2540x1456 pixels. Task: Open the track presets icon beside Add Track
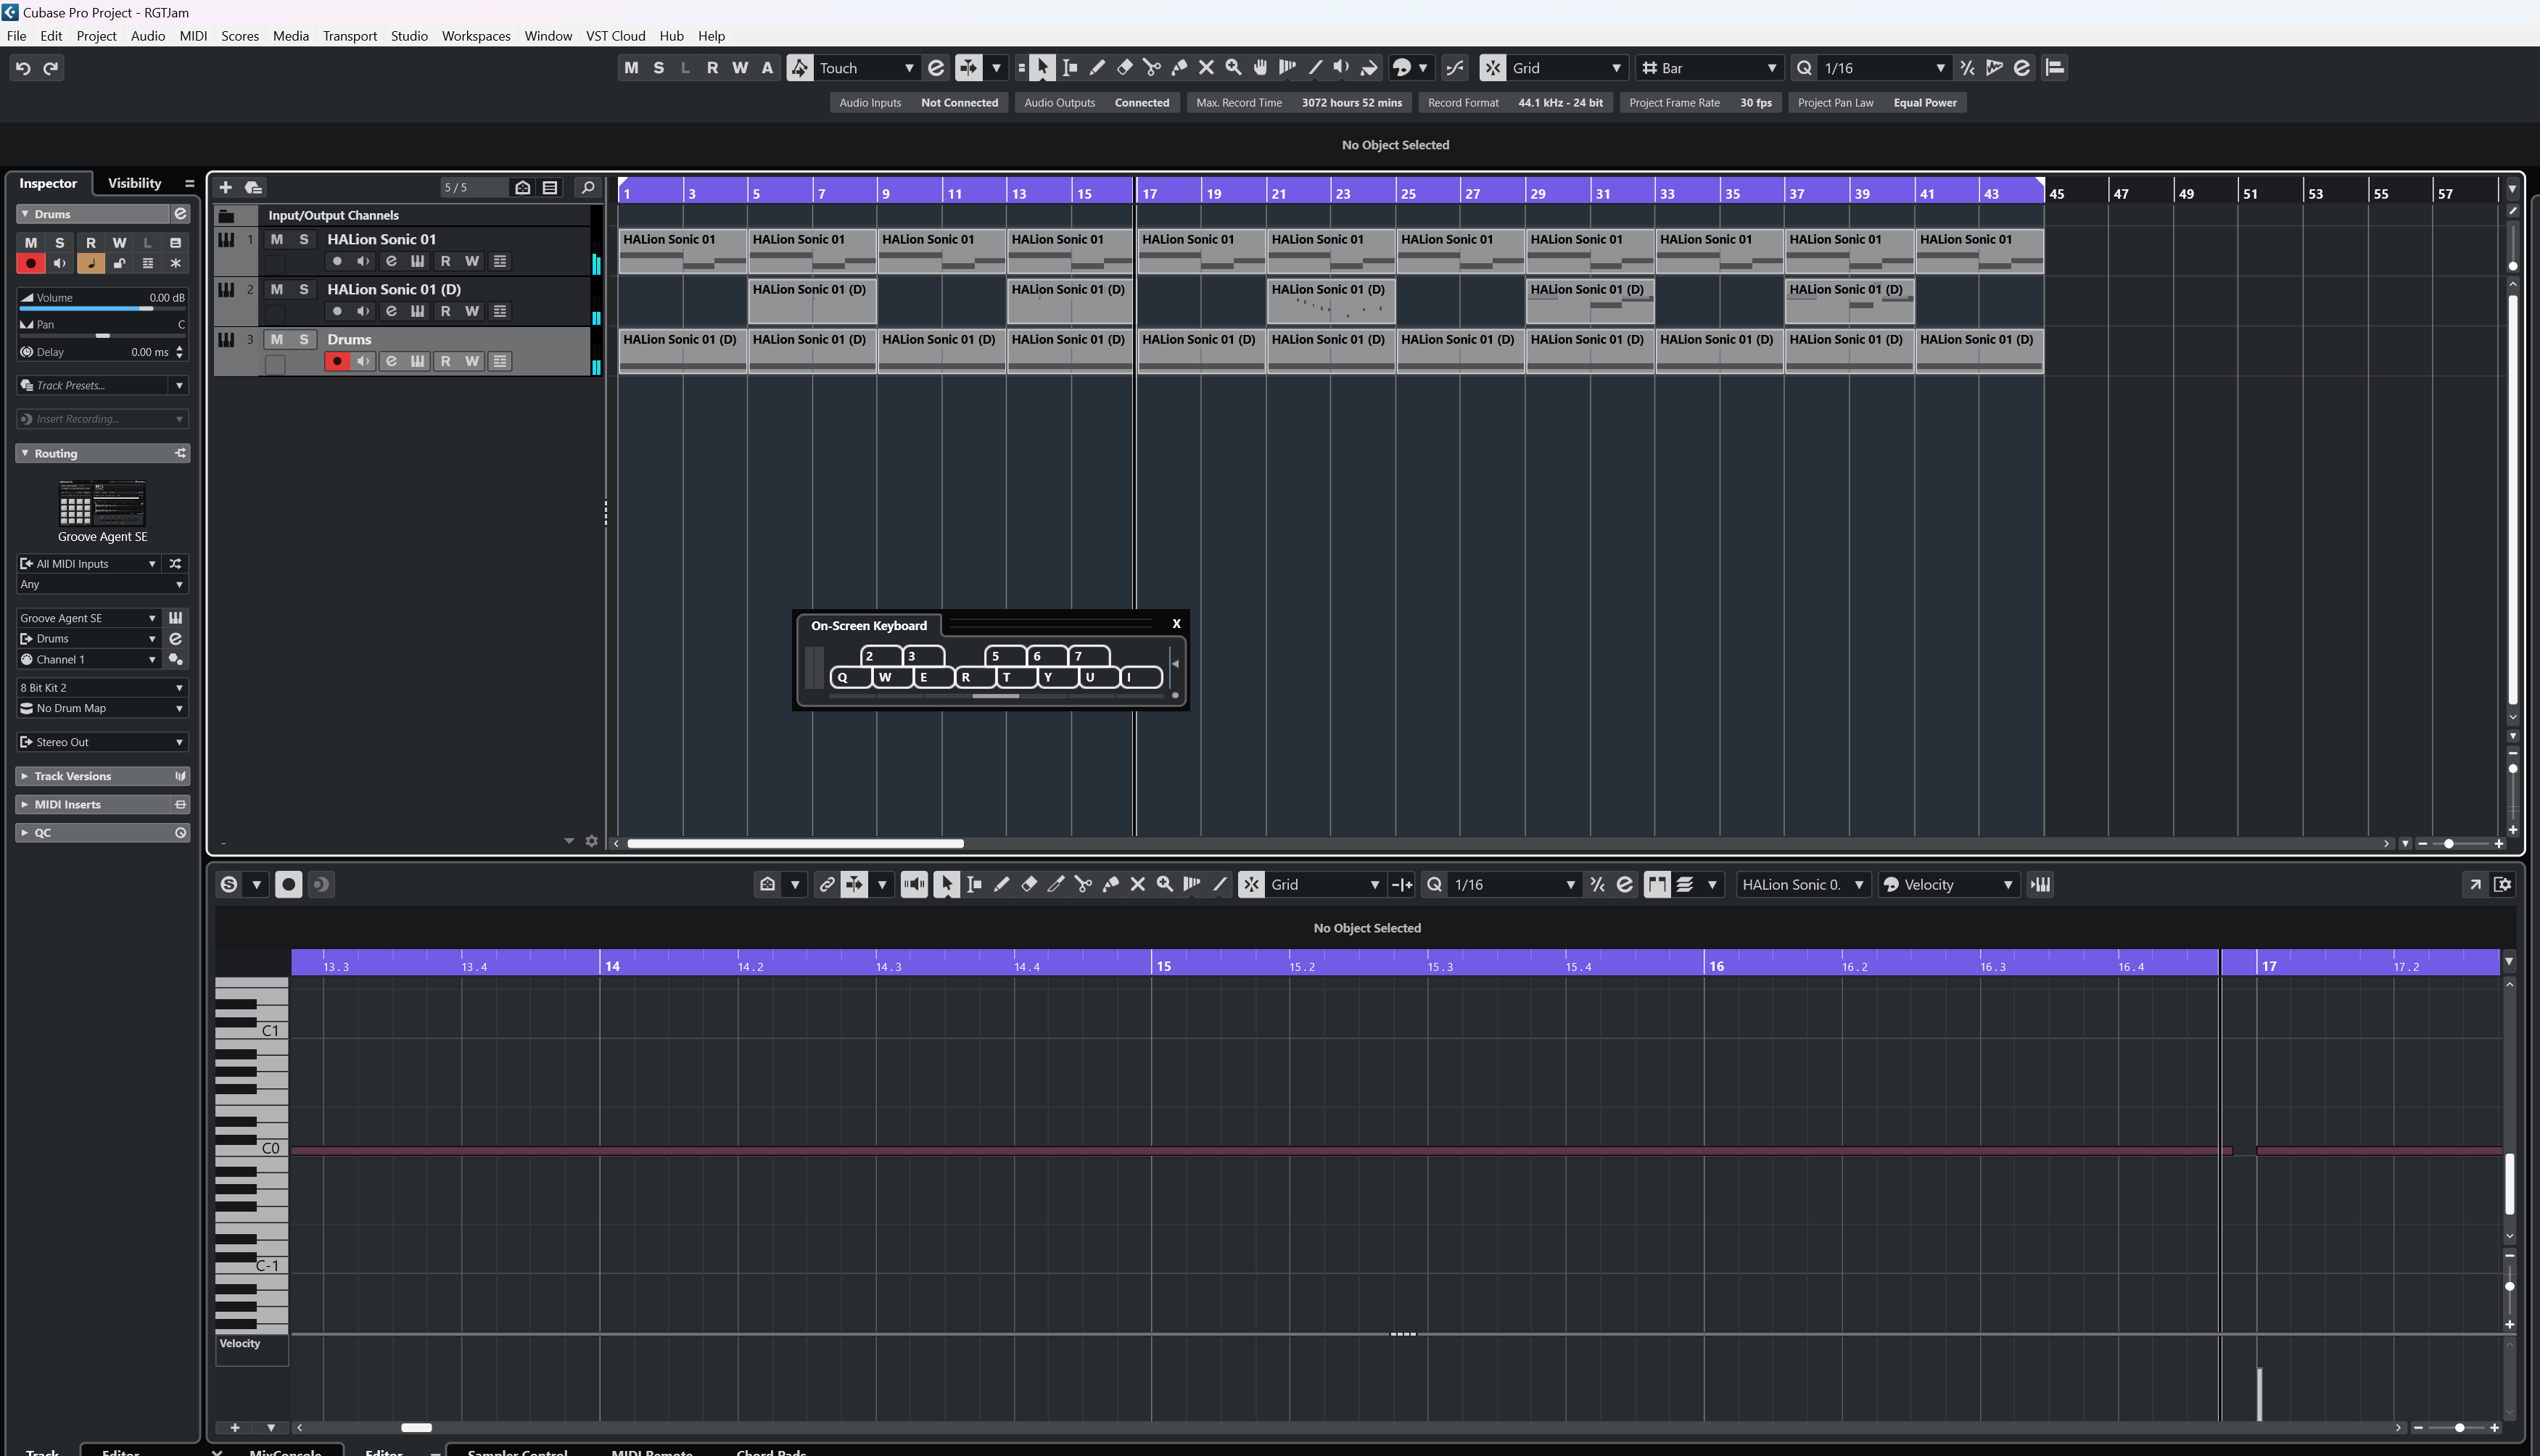pyautogui.click(x=253, y=187)
